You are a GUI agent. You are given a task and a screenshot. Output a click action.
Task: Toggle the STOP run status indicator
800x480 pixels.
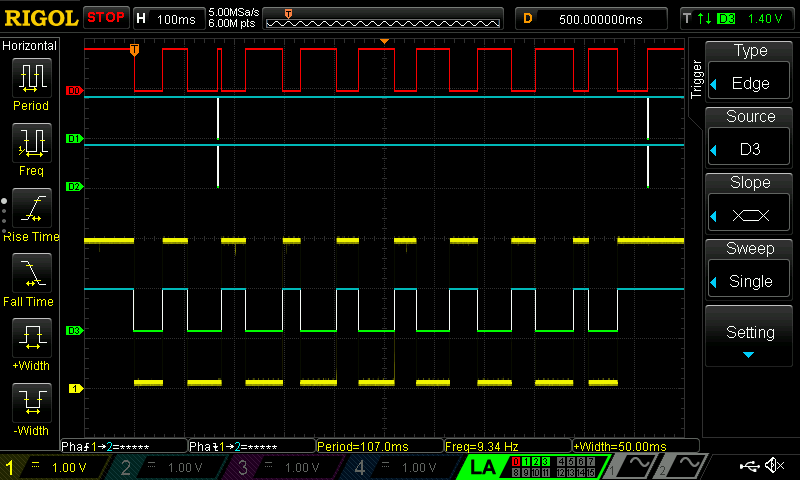(x=106, y=18)
